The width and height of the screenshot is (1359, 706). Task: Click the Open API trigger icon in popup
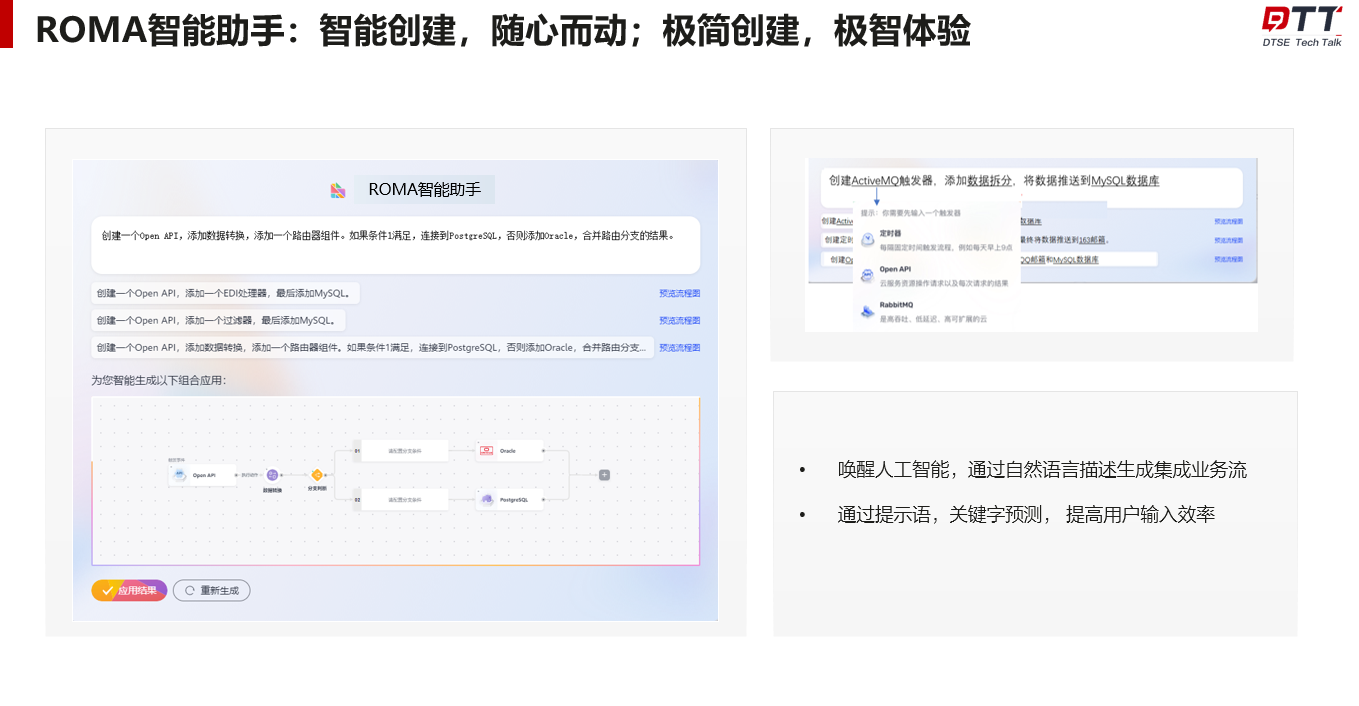[x=868, y=273]
